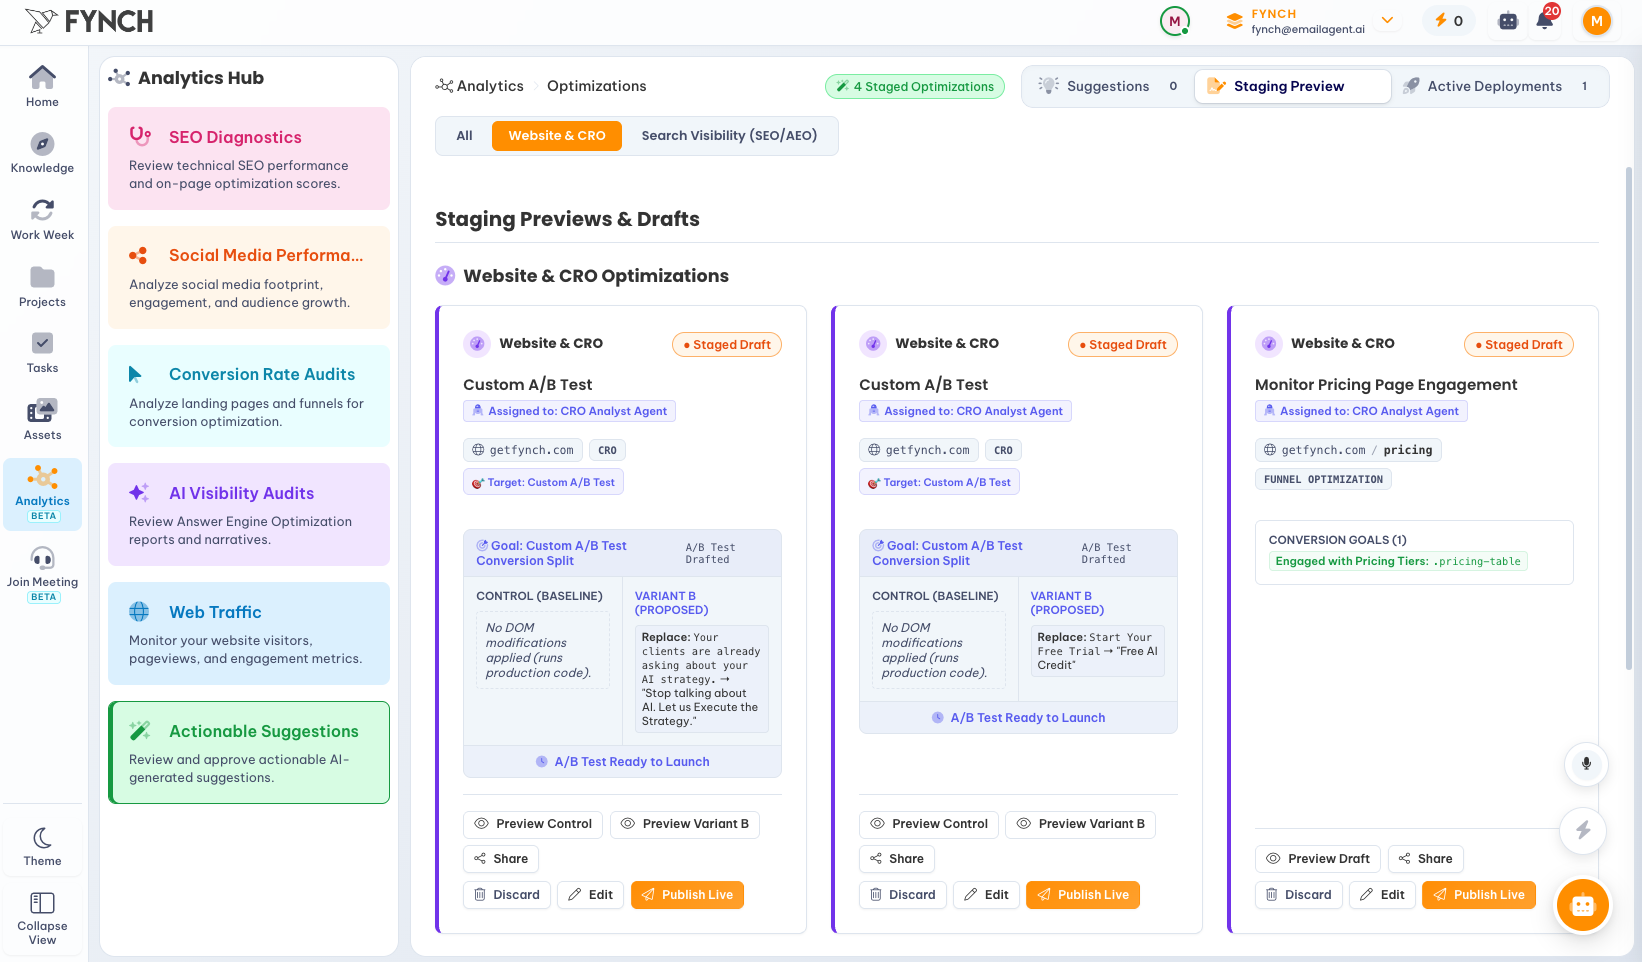Click A/B Test Ready to Launch in second card
Screen dimensions: 1642x962
[1018, 718]
